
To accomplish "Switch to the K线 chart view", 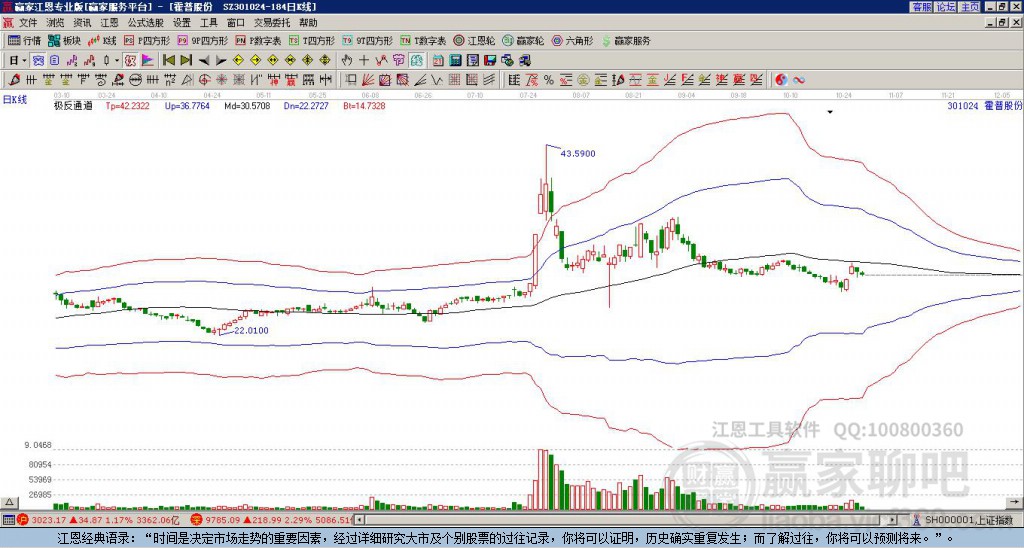I will (x=102, y=40).
